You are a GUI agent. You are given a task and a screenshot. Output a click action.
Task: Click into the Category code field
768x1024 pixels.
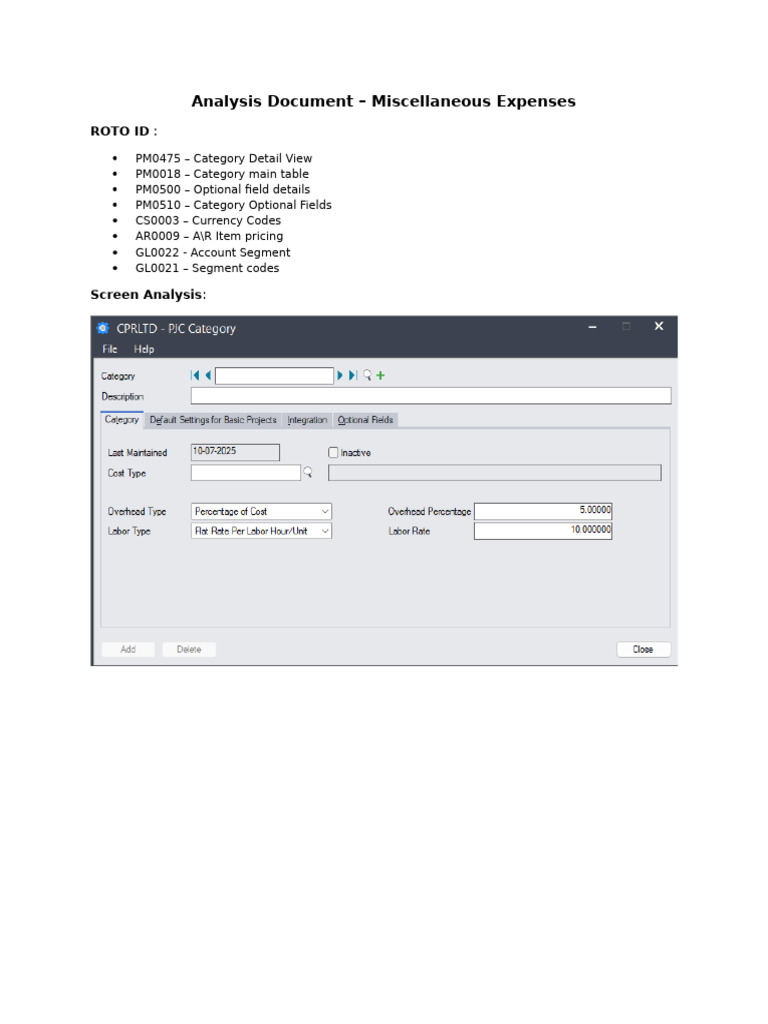pos(274,376)
